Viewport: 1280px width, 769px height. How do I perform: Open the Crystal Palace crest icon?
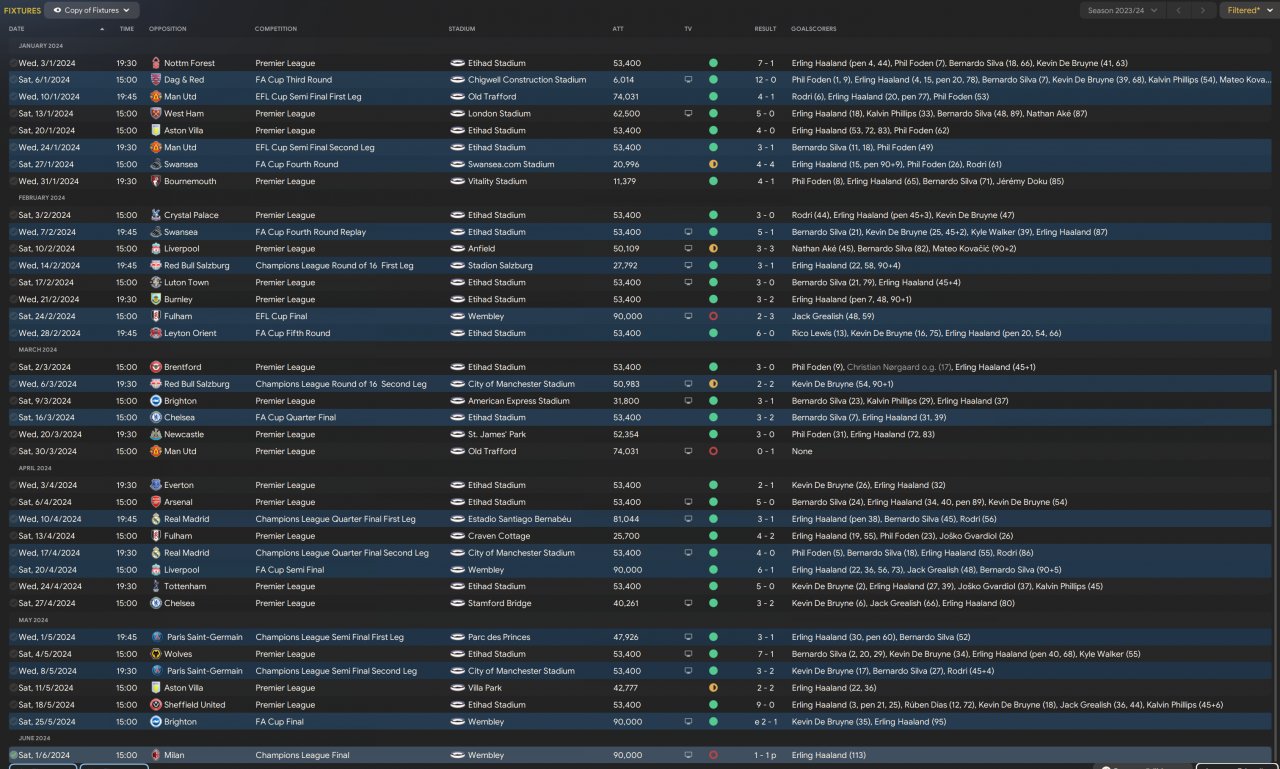(x=156, y=215)
